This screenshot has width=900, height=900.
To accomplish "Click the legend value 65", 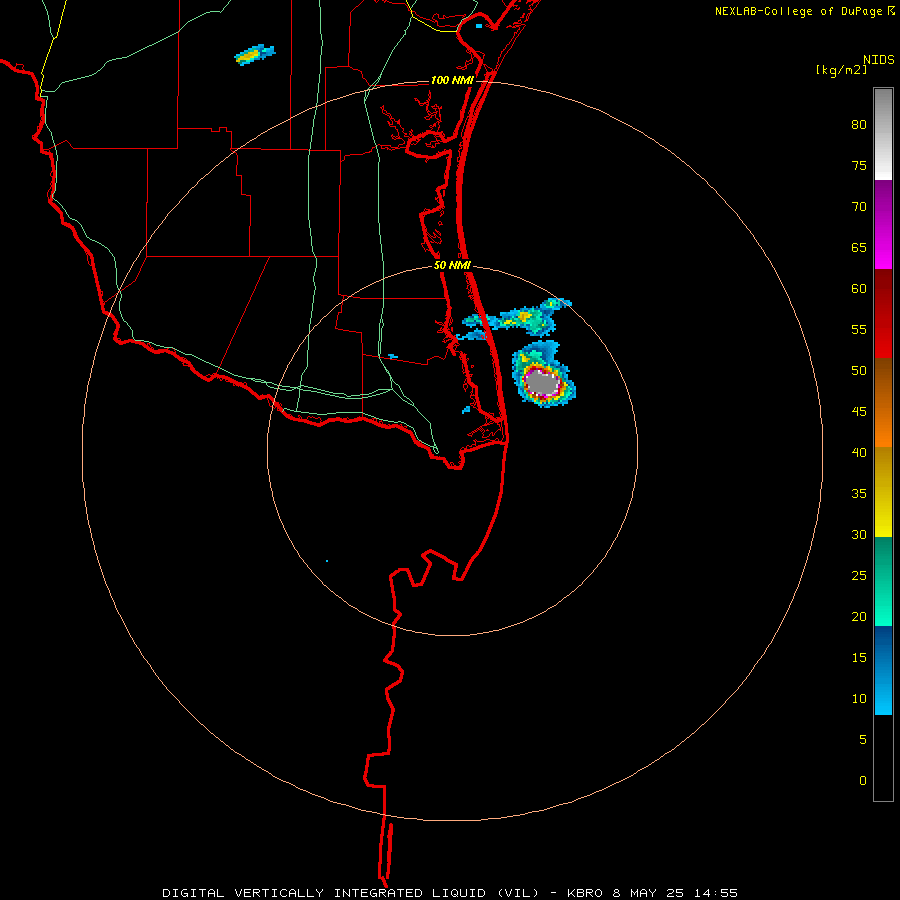I will pos(859,247).
